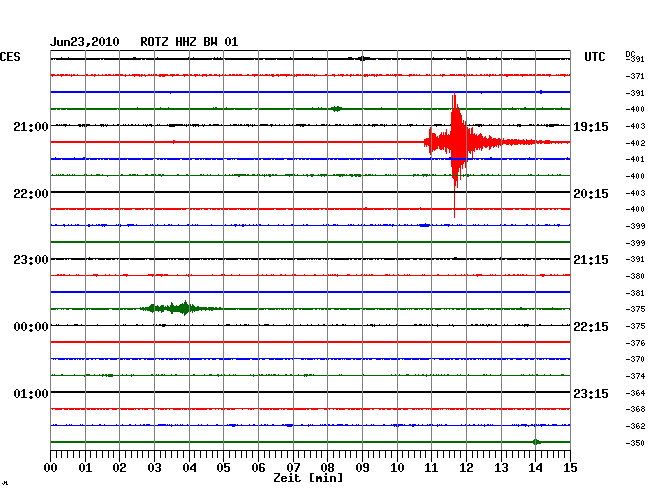Click the 20:15 UTC time label

pyautogui.click(x=591, y=194)
